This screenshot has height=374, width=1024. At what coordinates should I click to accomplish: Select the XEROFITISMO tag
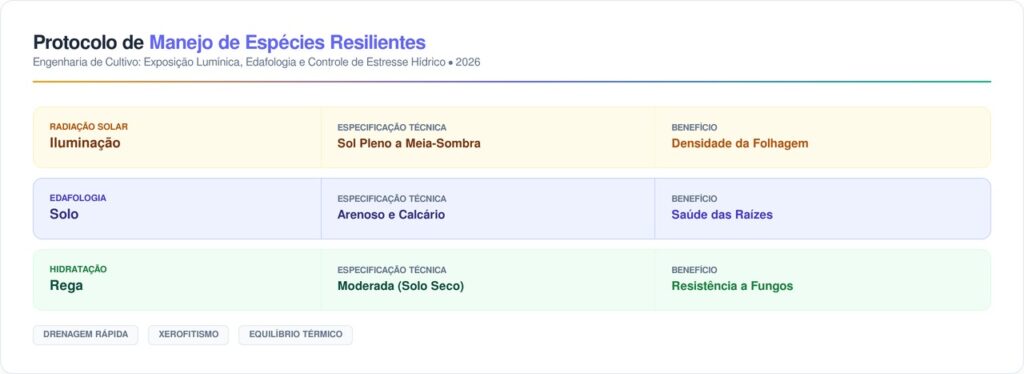click(189, 335)
